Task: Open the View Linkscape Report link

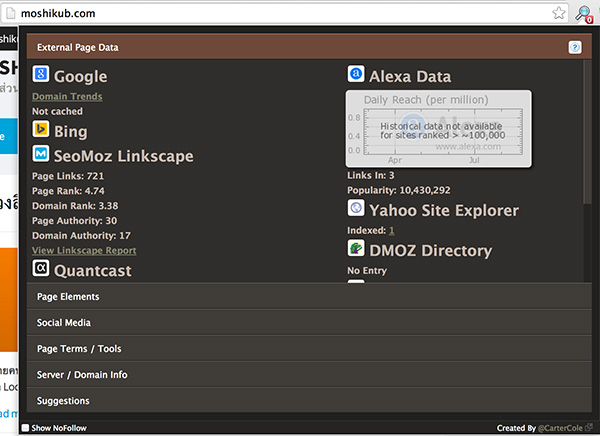Action: click(84, 250)
